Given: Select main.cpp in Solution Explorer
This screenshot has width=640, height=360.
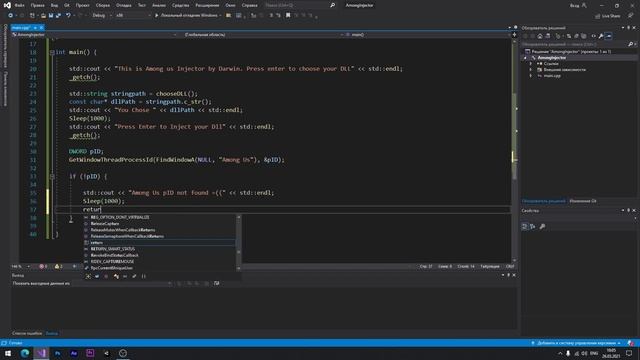Looking at the screenshot, I should 552,76.
